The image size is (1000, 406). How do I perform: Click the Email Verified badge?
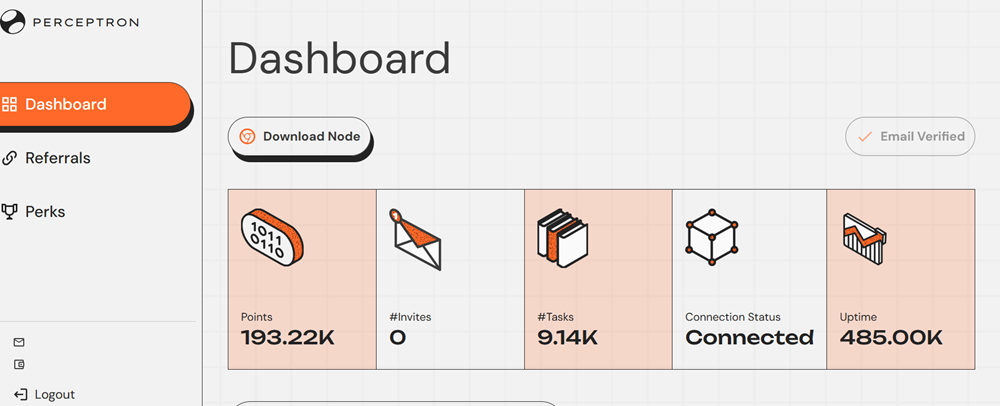pos(910,136)
